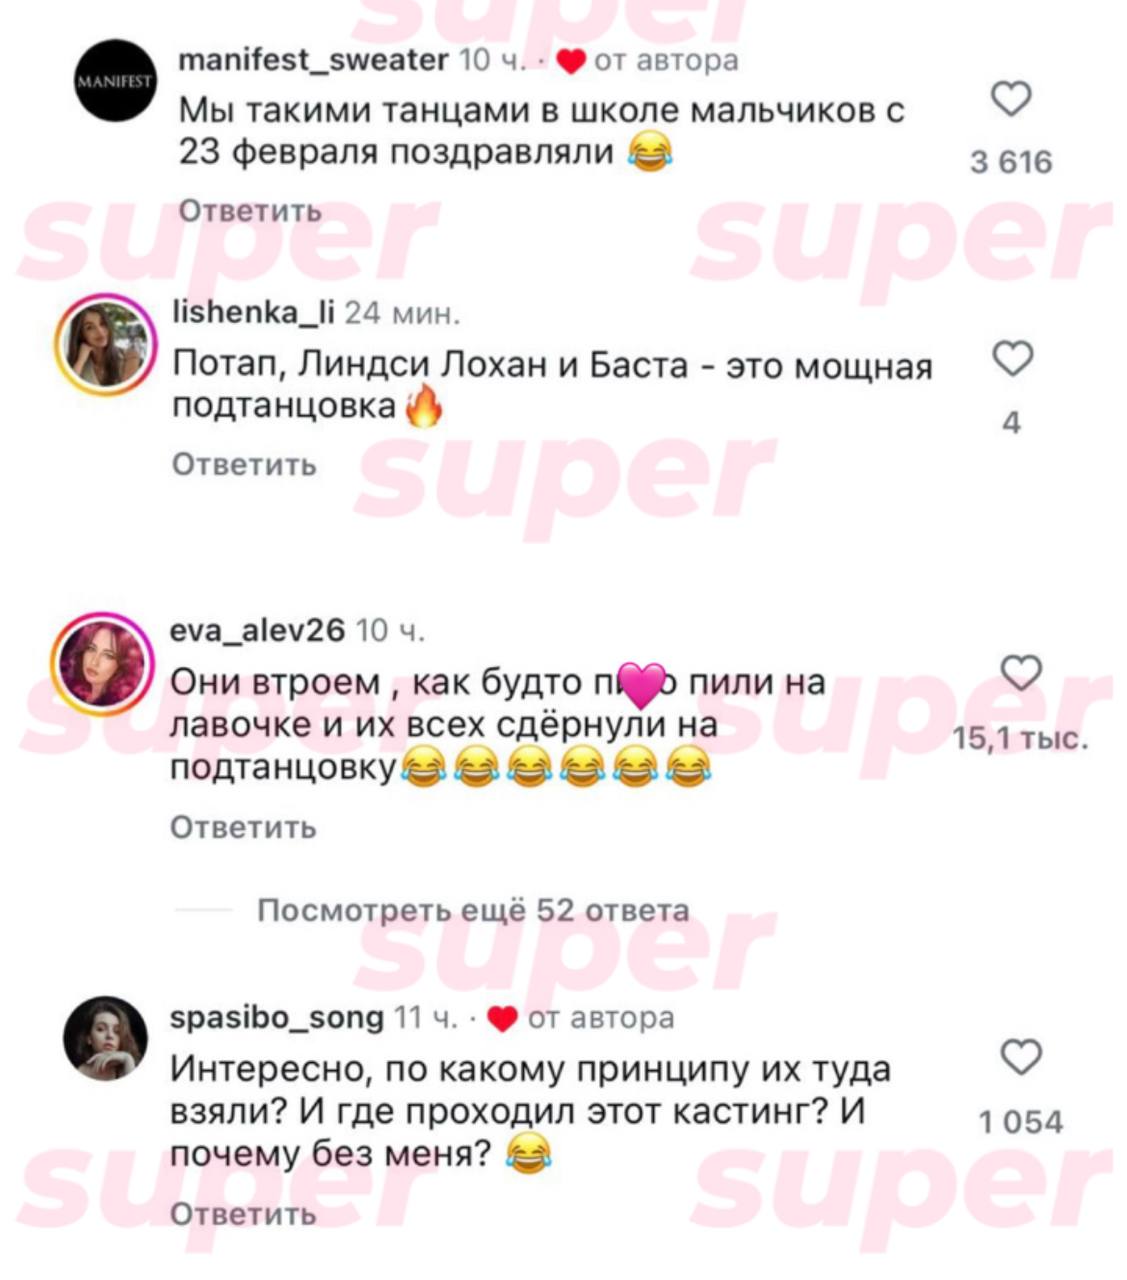This screenshot has height=1280, width=1127.
Task: Open the manifest_sweater profile picture
Action: point(115,81)
